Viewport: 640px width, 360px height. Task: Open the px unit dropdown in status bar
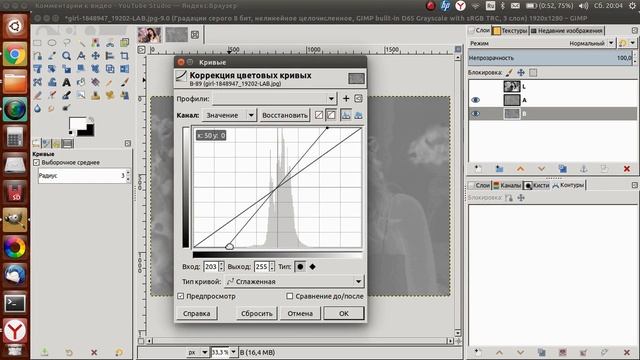198,352
